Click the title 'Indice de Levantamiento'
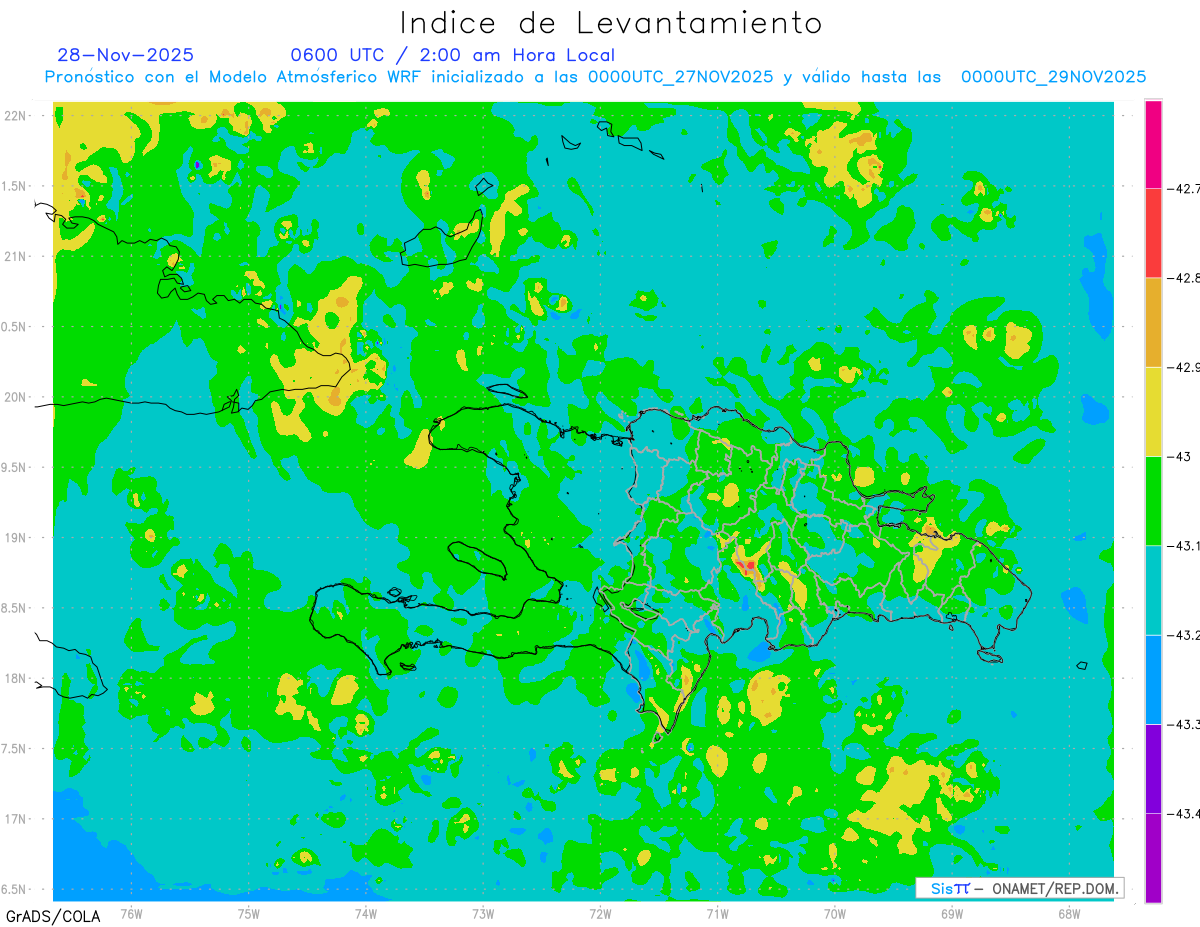The width and height of the screenshot is (1200, 927). 611,22
